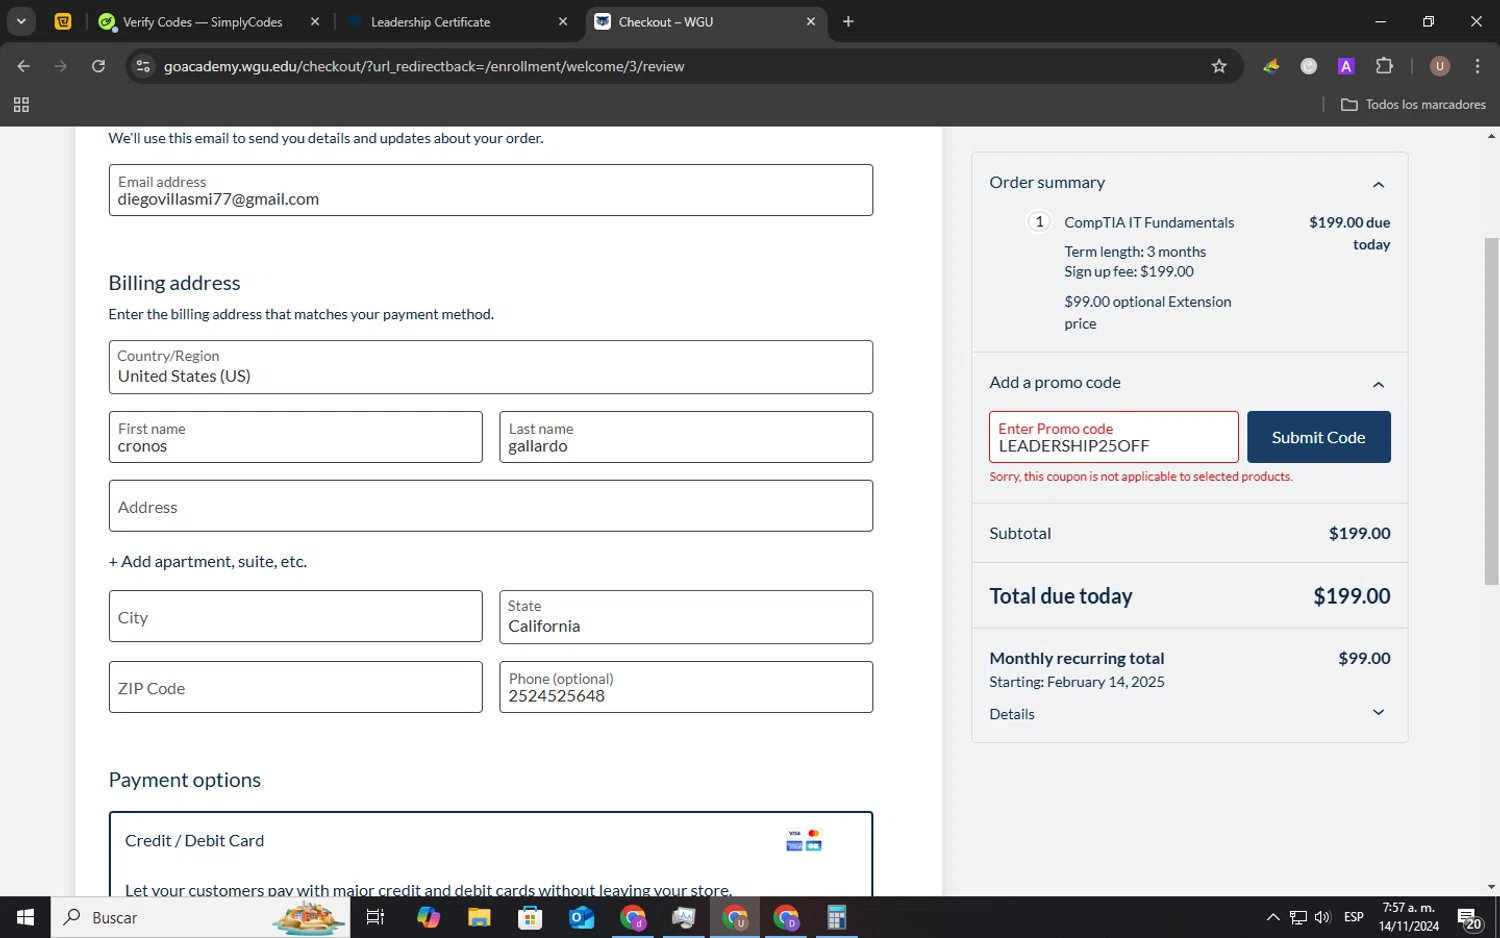Image resolution: width=1500 pixels, height=938 pixels.
Task: Open Task View on the taskbar
Action: 376,917
